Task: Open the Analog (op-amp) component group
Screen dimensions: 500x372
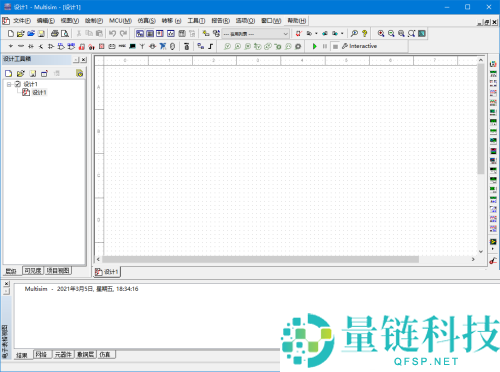Action: coord(51,46)
